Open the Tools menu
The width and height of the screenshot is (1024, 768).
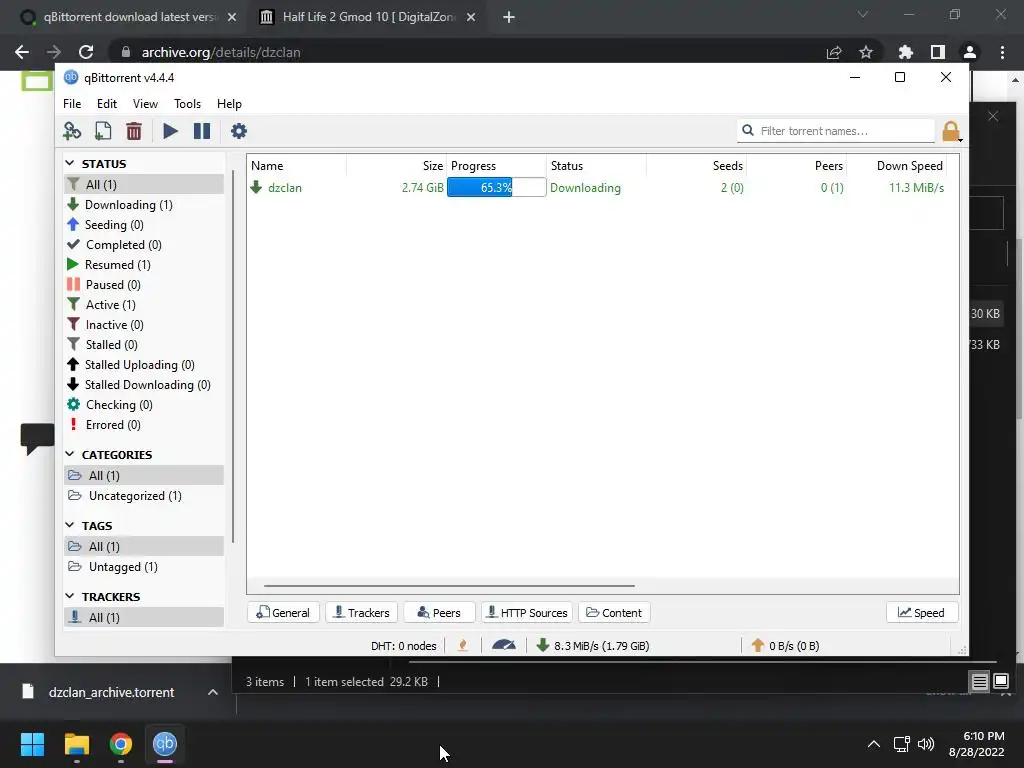pyautogui.click(x=187, y=104)
